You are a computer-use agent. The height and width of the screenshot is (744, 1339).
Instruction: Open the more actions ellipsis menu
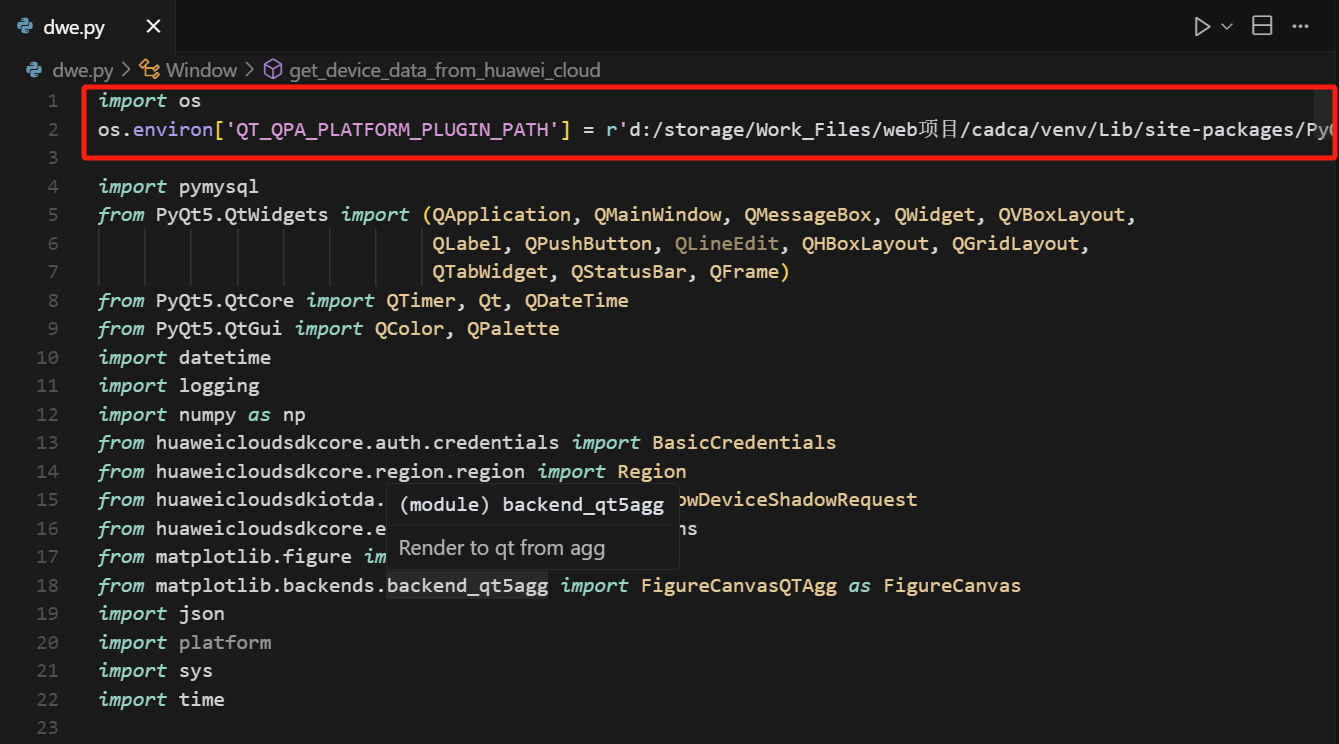click(1302, 25)
